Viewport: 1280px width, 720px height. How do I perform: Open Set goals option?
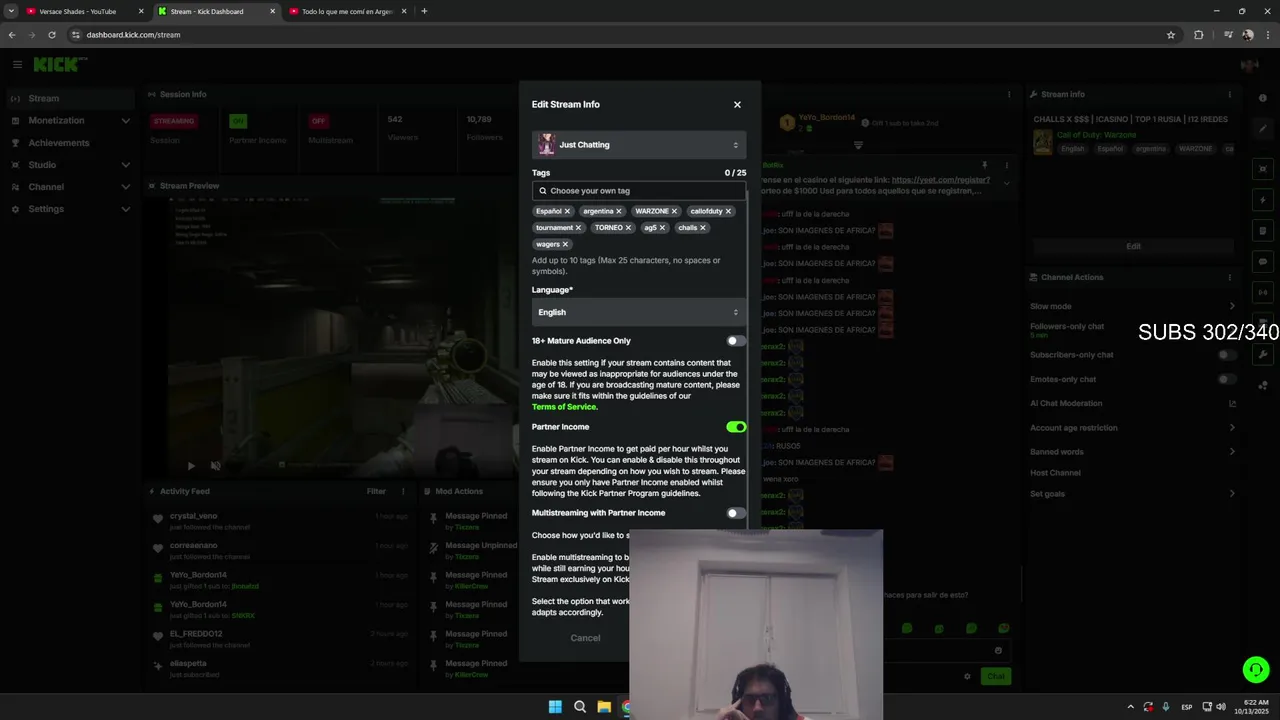[x=1133, y=494]
